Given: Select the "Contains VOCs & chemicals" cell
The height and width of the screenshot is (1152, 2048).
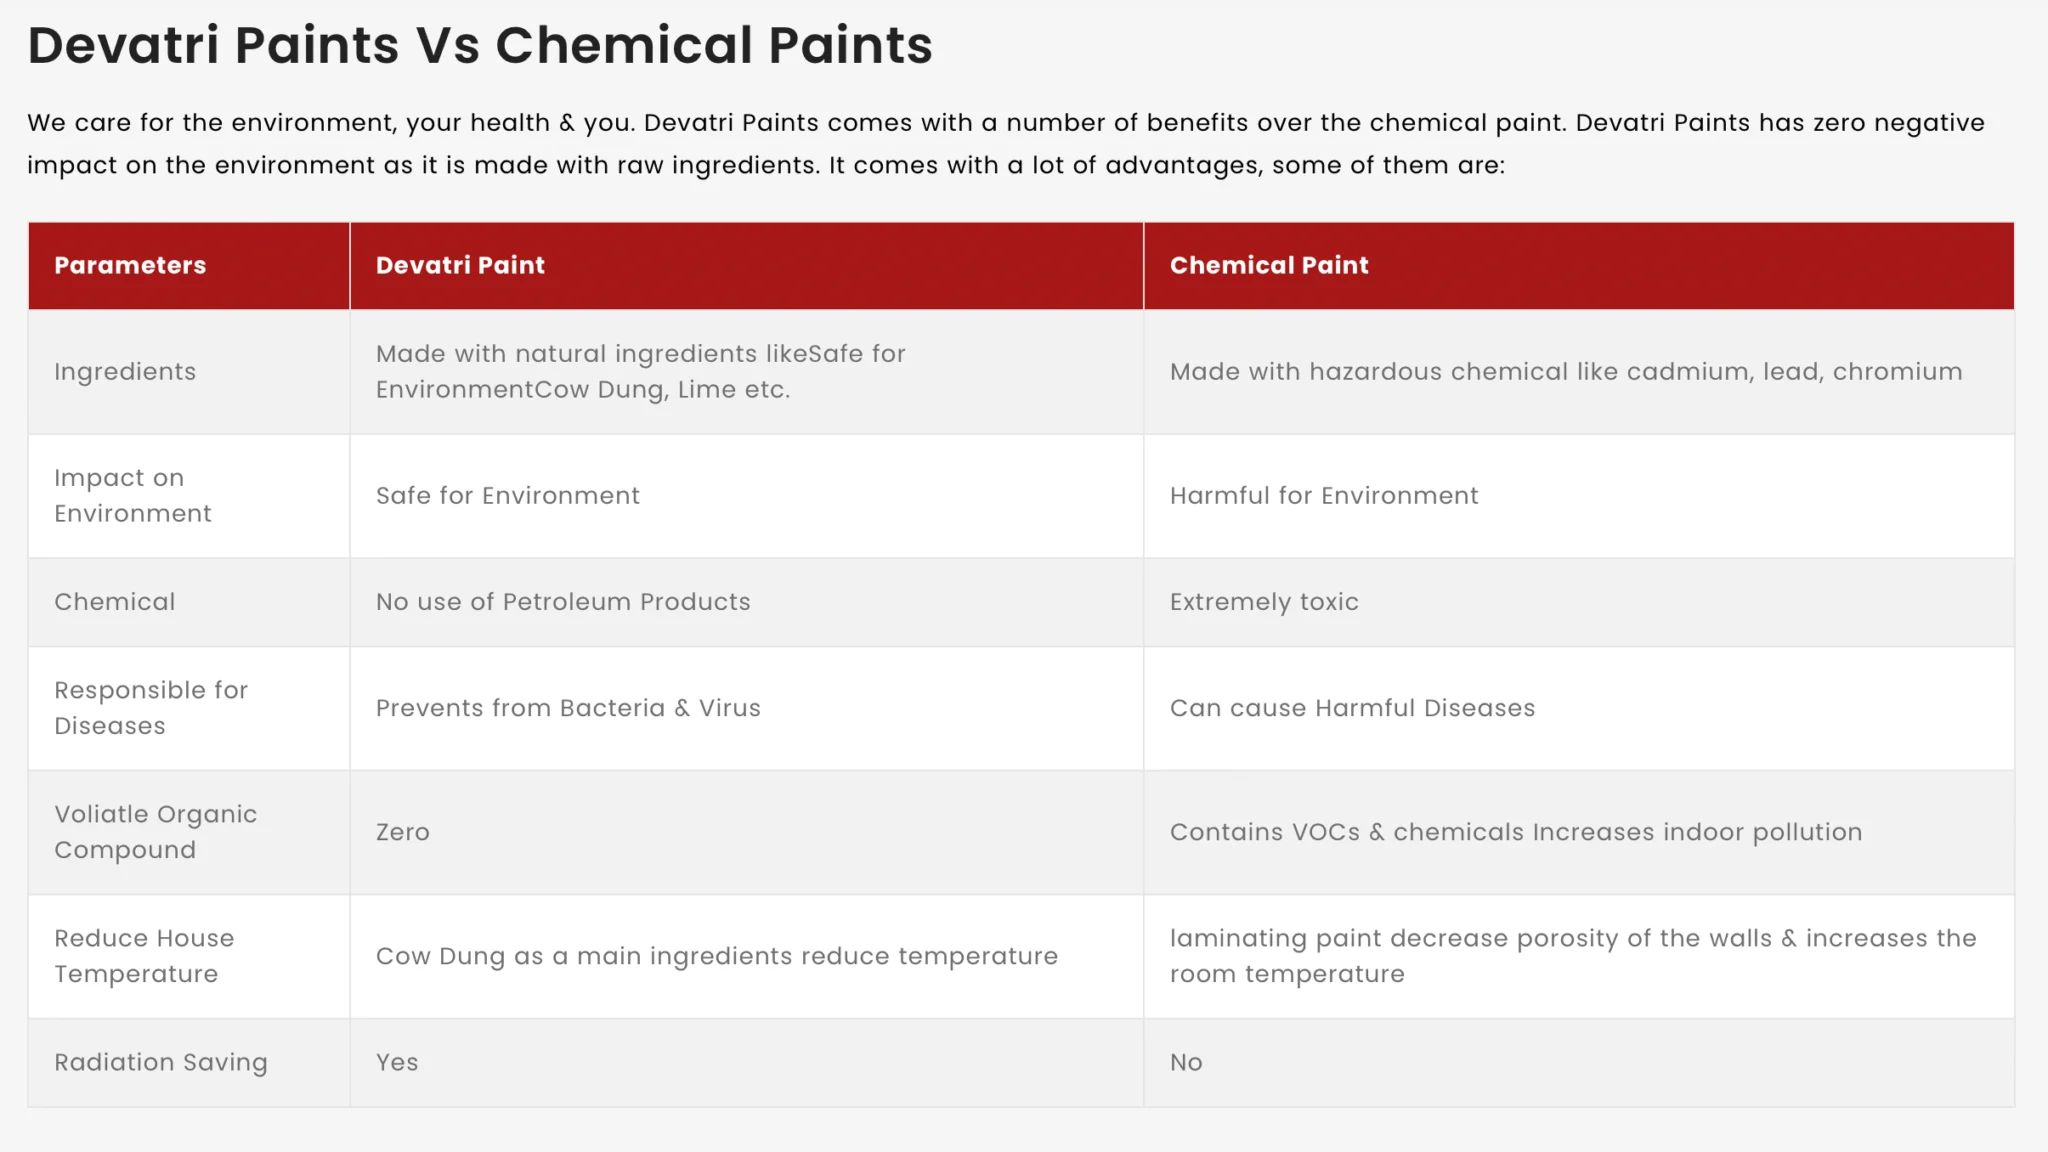Looking at the screenshot, I should click(1515, 832).
